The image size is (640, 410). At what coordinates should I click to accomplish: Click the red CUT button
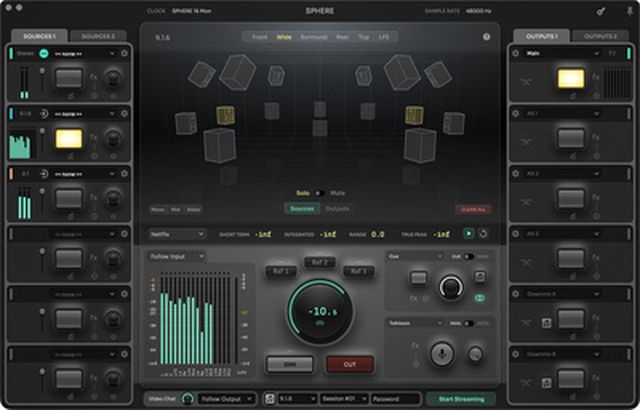[350, 364]
